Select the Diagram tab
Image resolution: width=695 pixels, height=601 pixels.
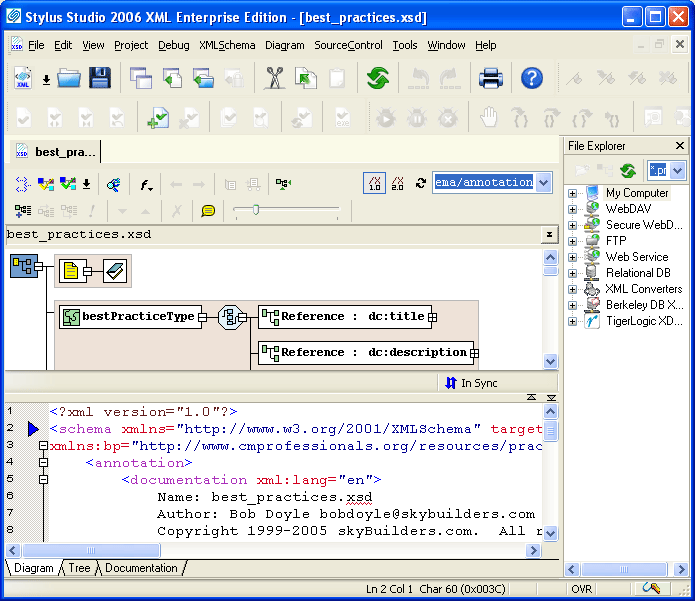point(34,568)
